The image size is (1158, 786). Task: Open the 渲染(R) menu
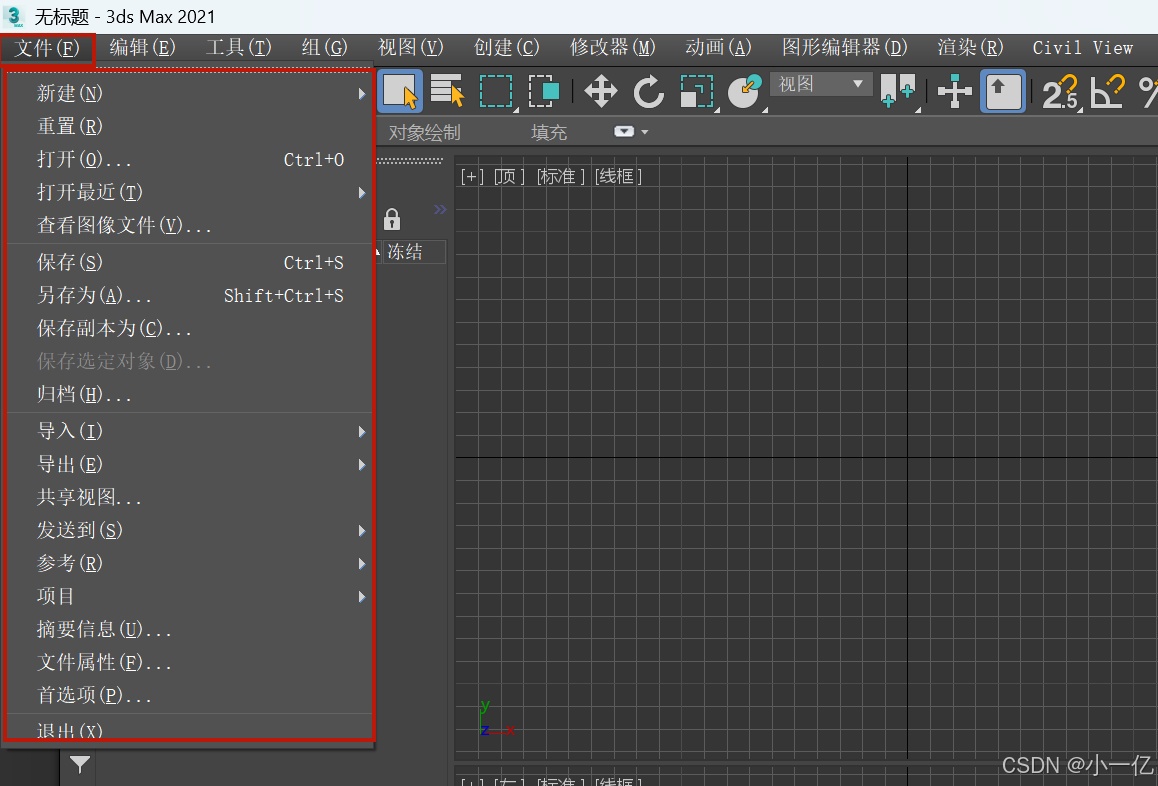coord(970,48)
